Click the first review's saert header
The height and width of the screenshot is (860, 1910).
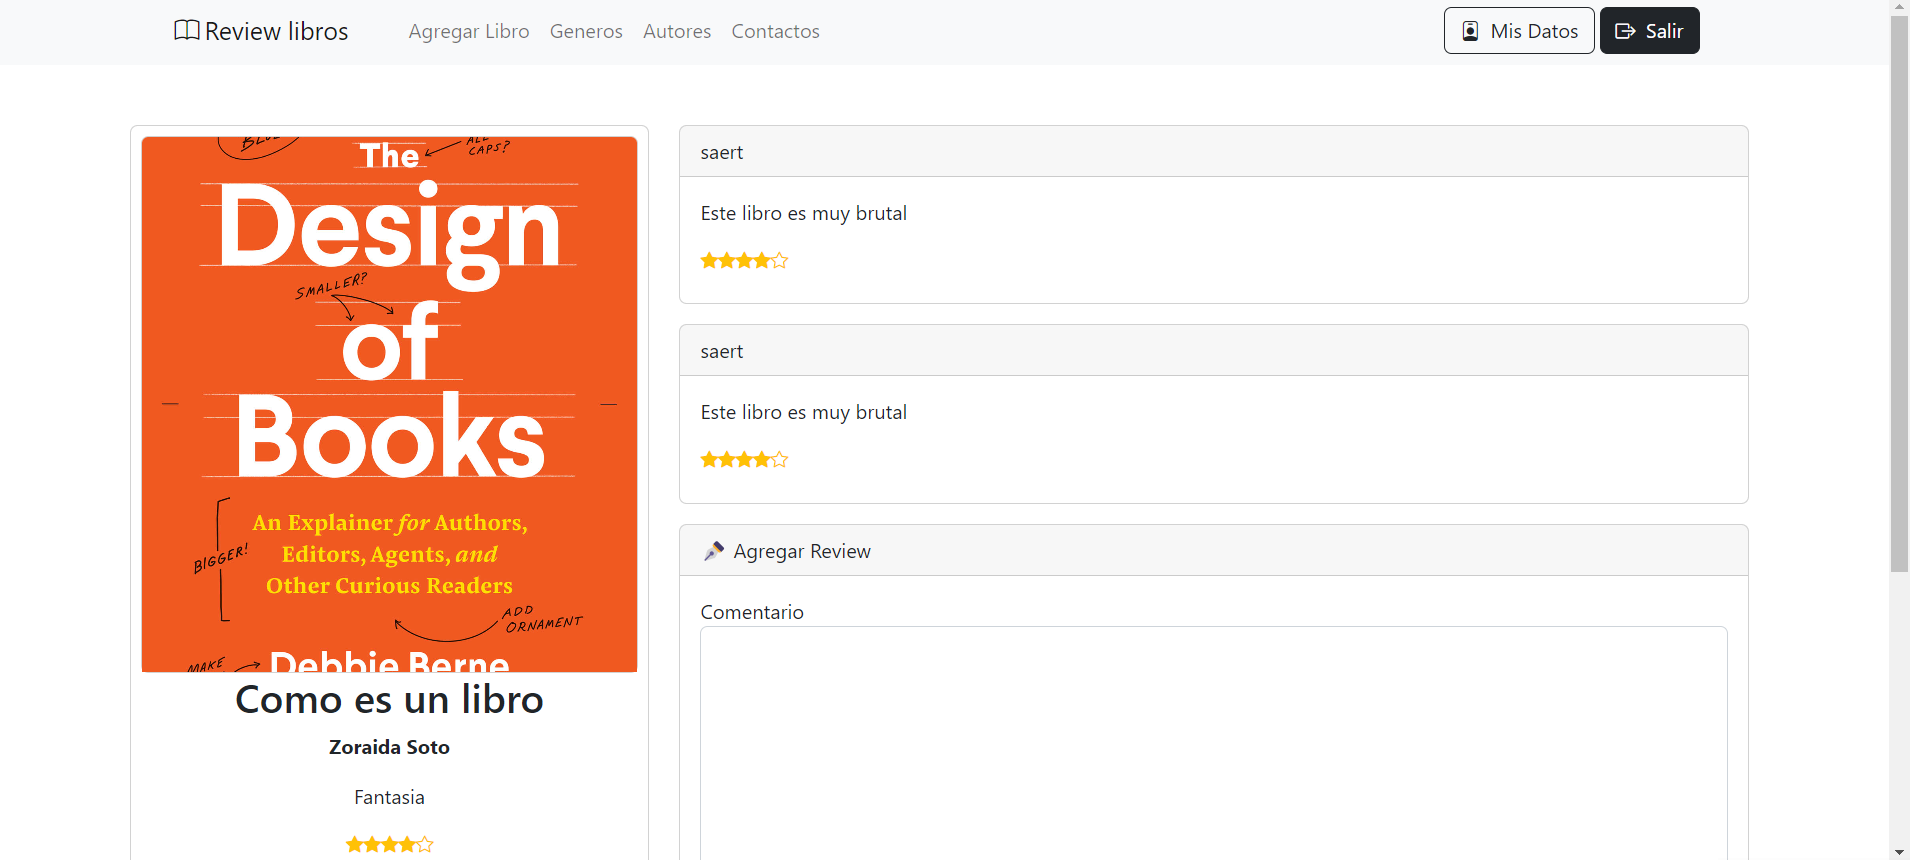pyautogui.click(x=1214, y=152)
